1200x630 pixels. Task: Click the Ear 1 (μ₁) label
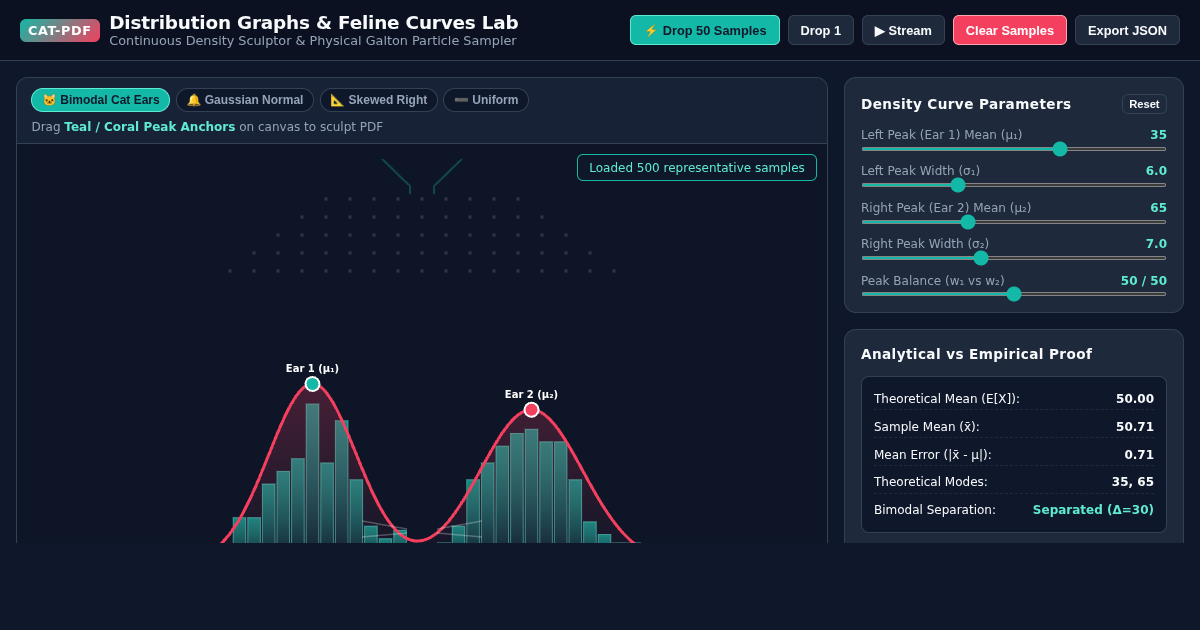(x=312, y=369)
